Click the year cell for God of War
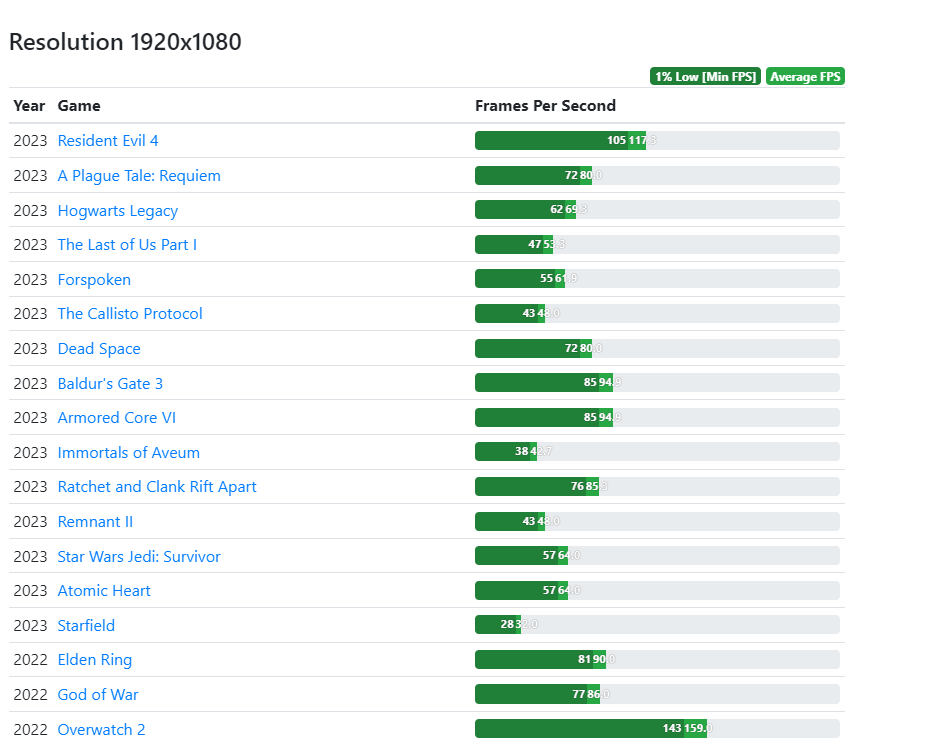Screen dimensions: 927x745 coord(30,695)
